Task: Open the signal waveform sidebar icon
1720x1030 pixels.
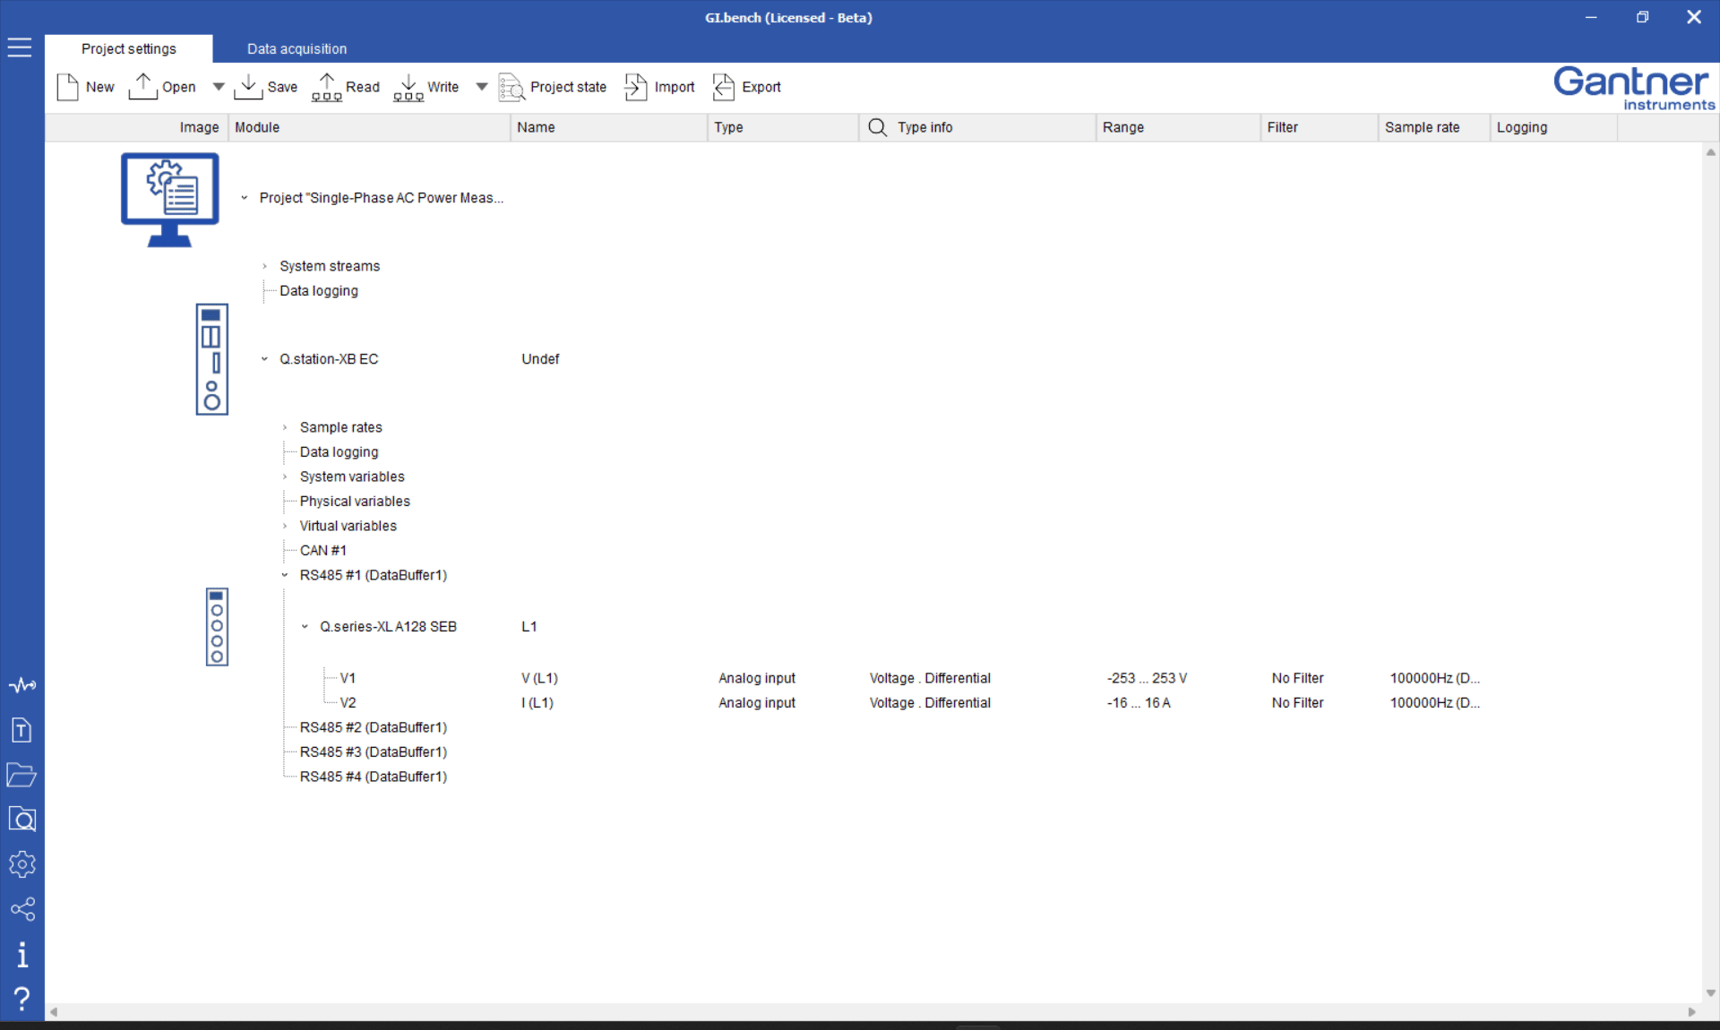Action: click(x=22, y=685)
